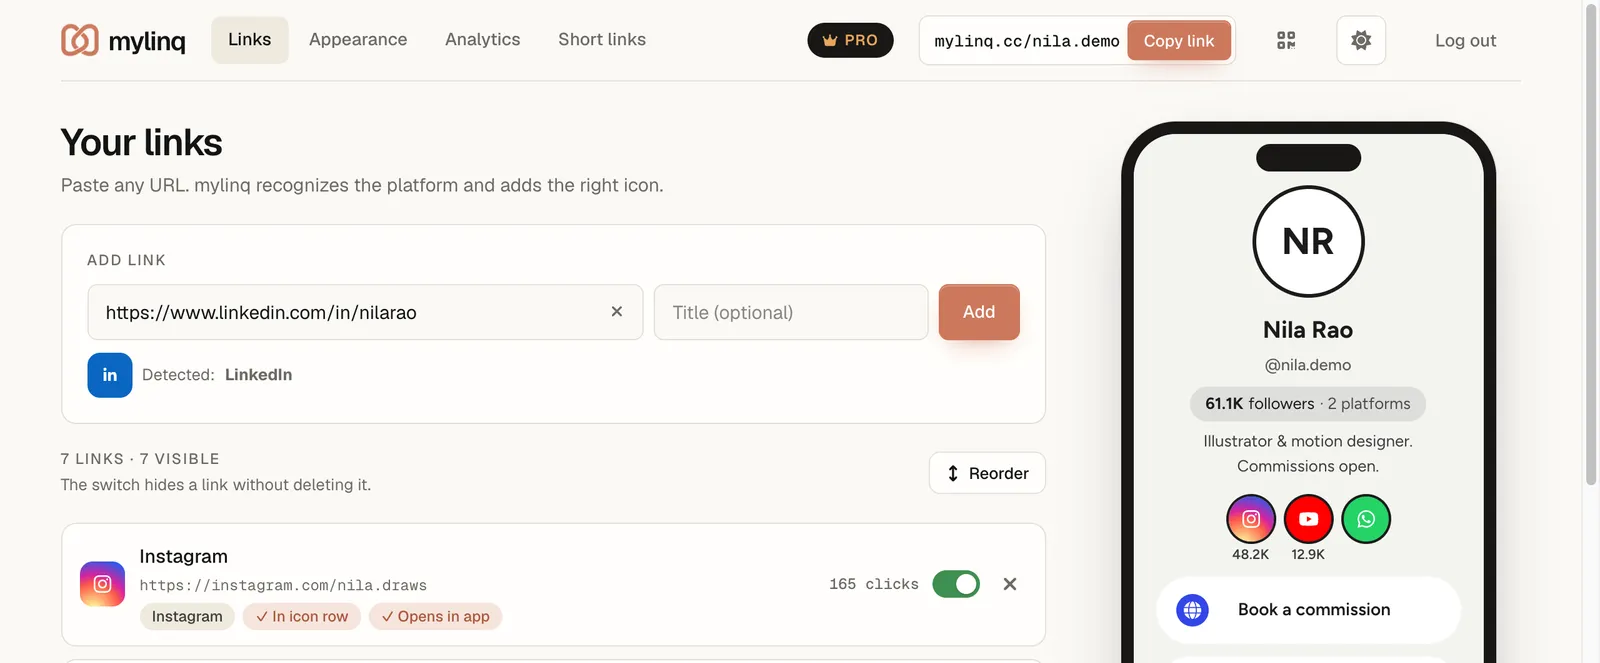Image resolution: width=1600 pixels, height=663 pixels.
Task: Toggle the Instagram link visibility switch
Action: pos(956,584)
